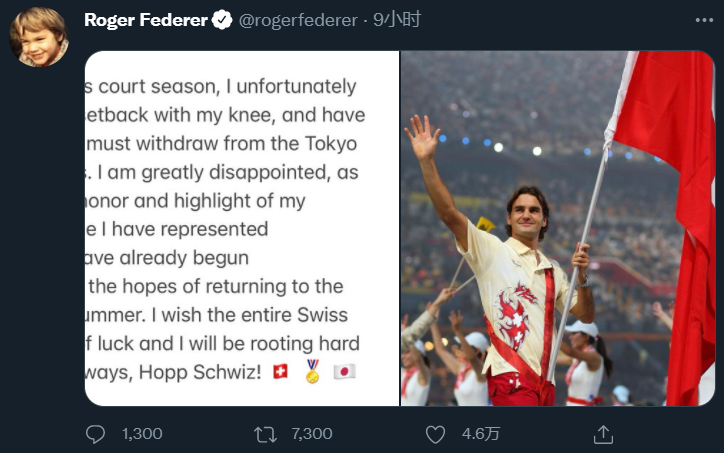This screenshot has height=453, width=724.
Task: Open Roger Federer's profile picture avatar
Action: click(x=39, y=38)
